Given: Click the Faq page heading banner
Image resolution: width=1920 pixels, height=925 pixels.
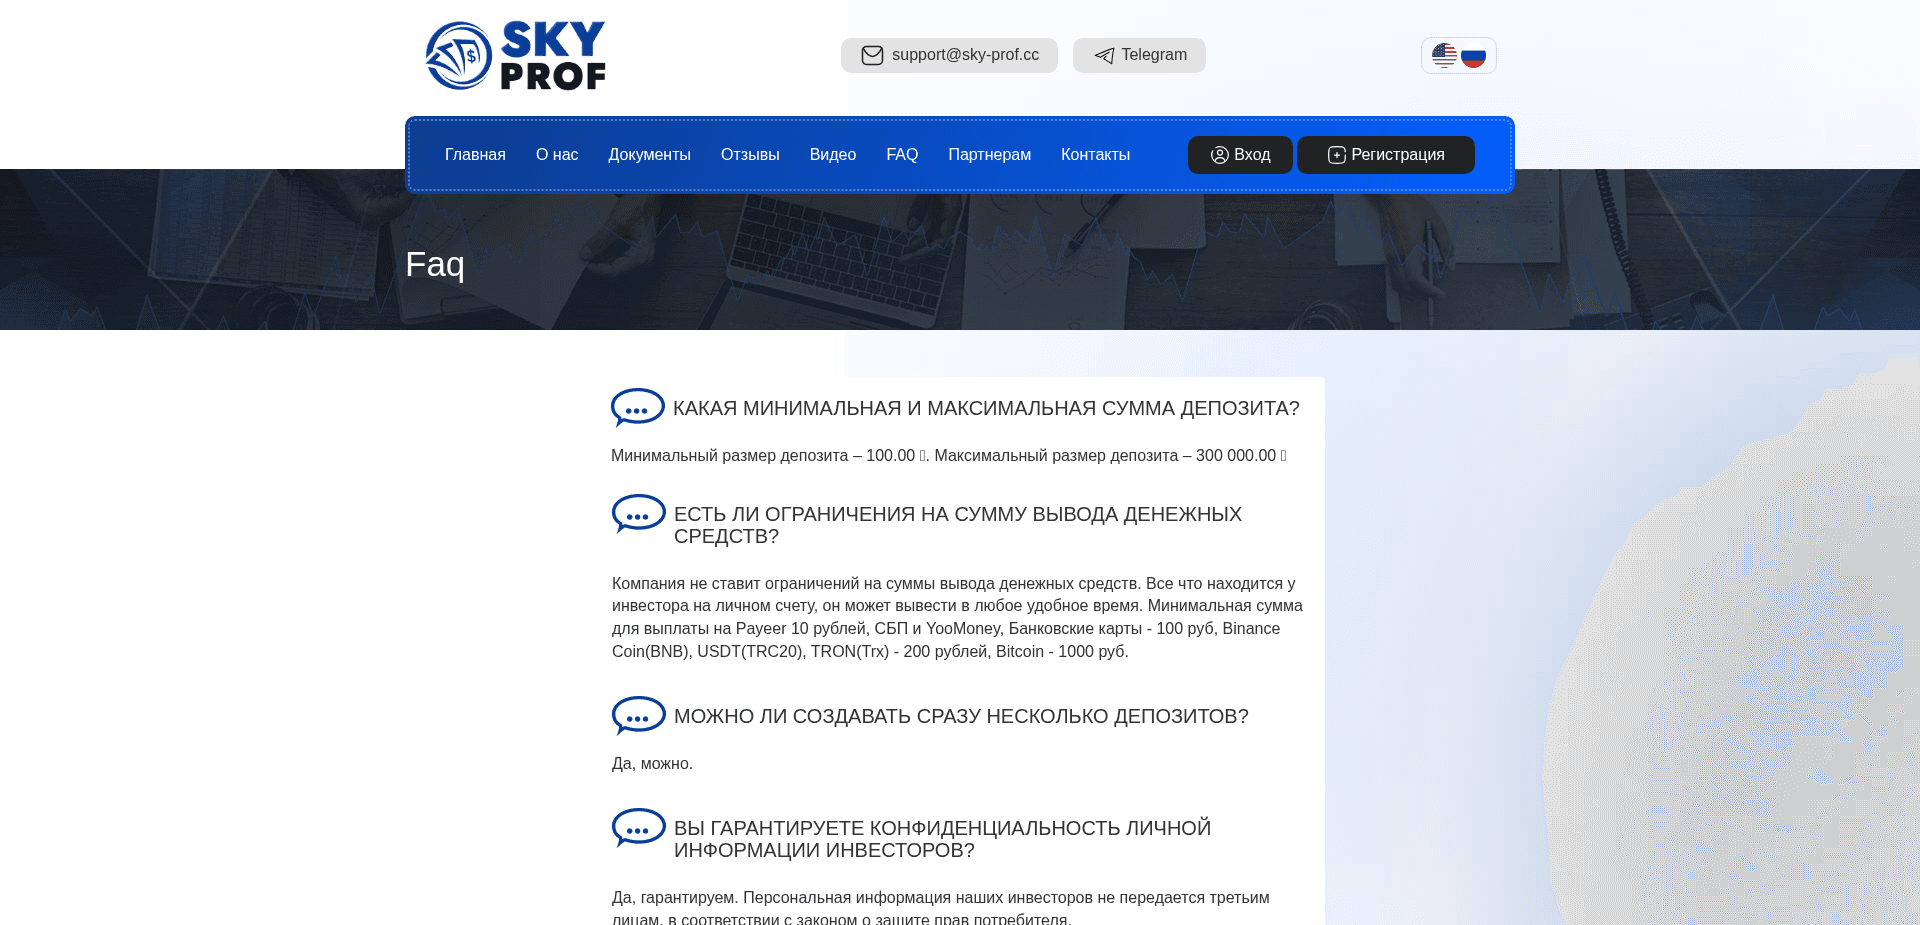Looking at the screenshot, I should pyautogui.click(x=434, y=264).
